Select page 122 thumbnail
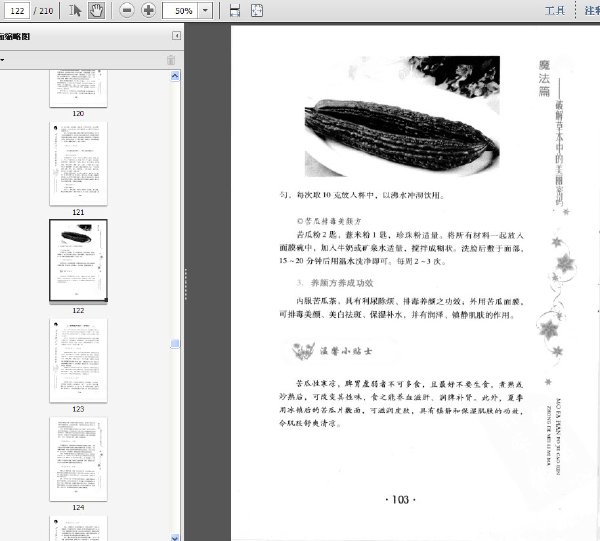 click(x=78, y=261)
